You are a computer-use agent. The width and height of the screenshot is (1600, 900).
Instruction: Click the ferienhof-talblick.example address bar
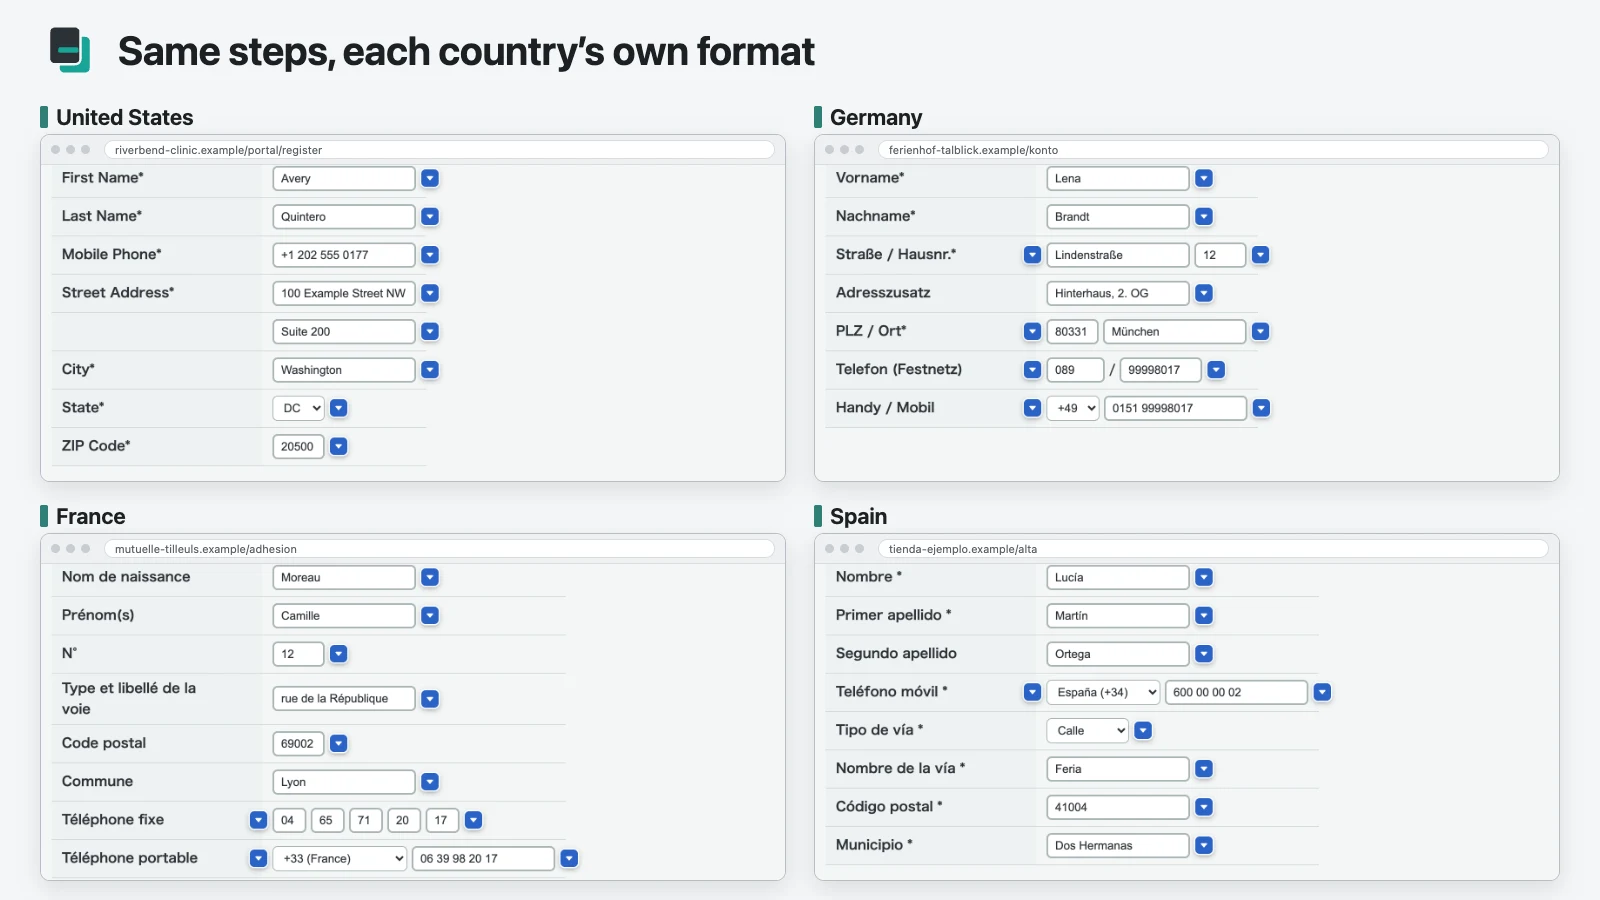pyautogui.click(x=1213, y=150)
